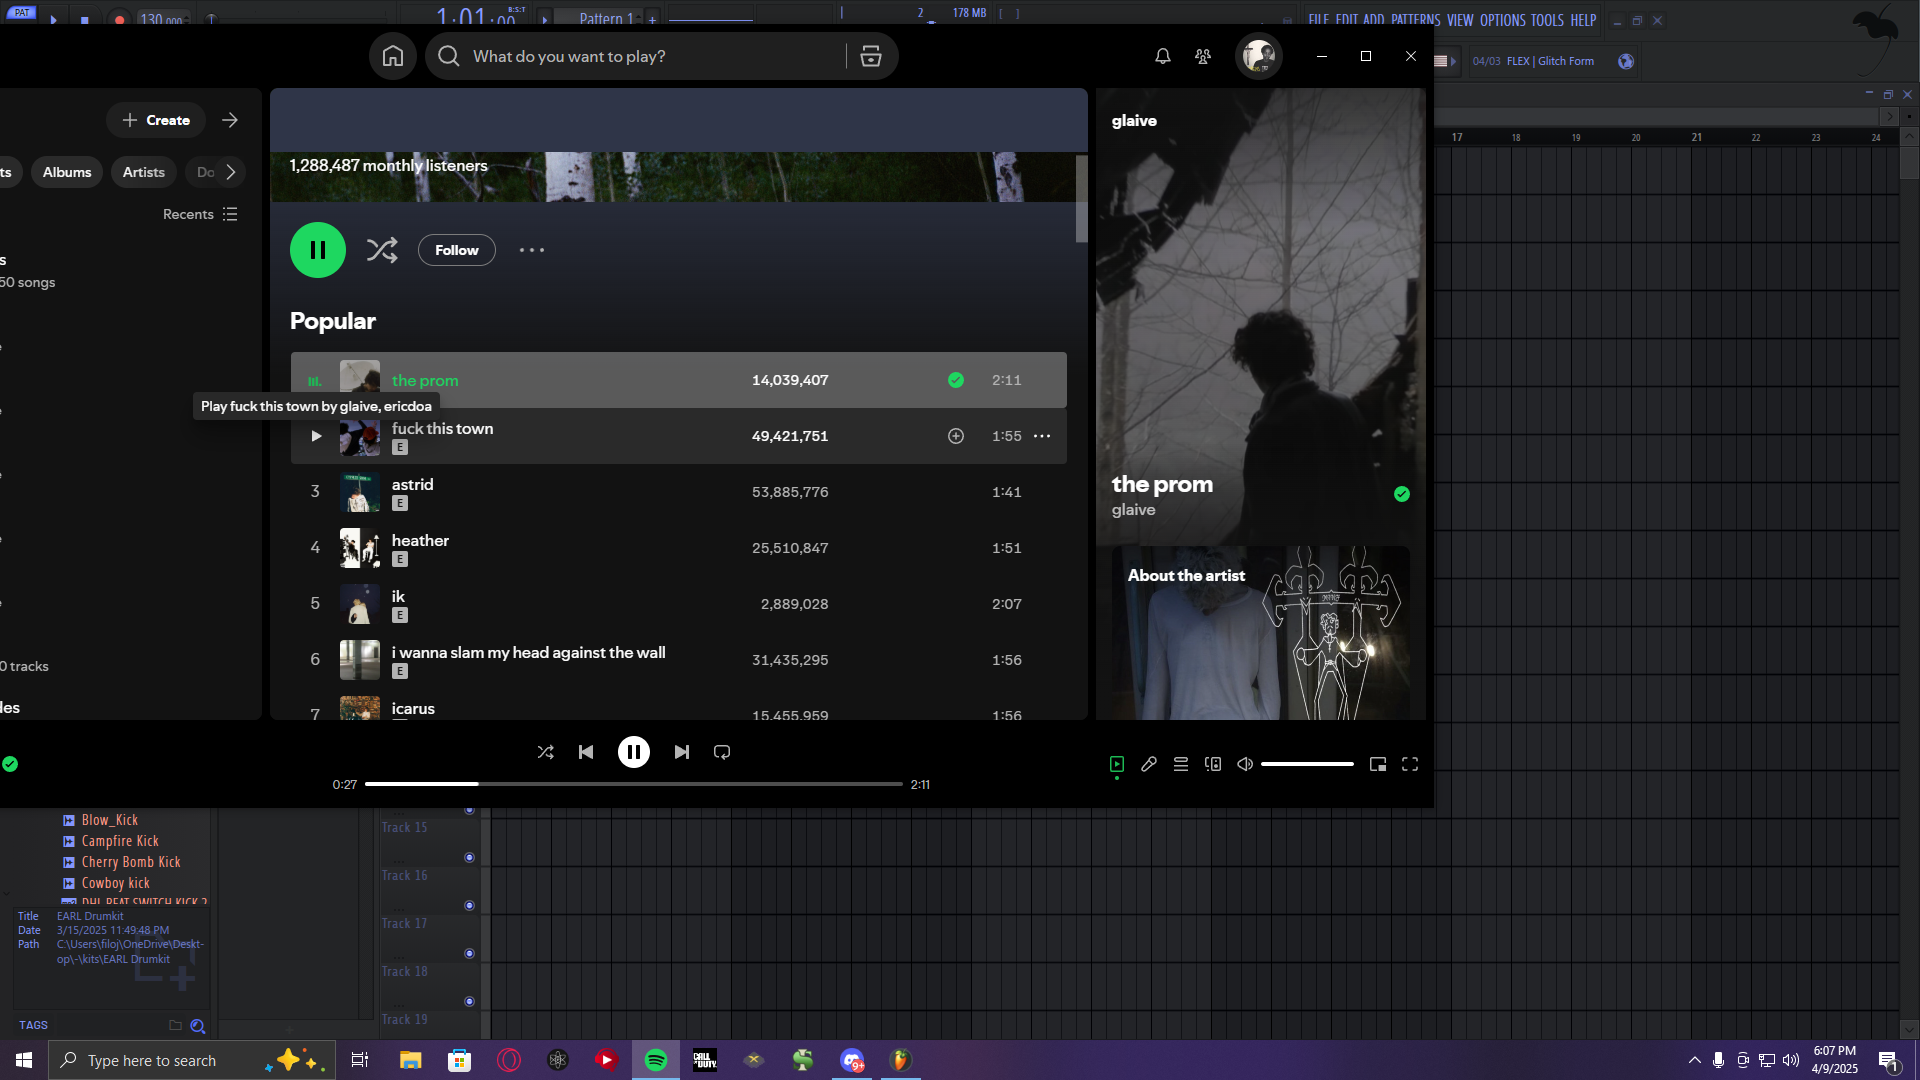The height and width of the screenshot is (1080, 1920).
Task: Open the mini player icon
Action: 1378,764
